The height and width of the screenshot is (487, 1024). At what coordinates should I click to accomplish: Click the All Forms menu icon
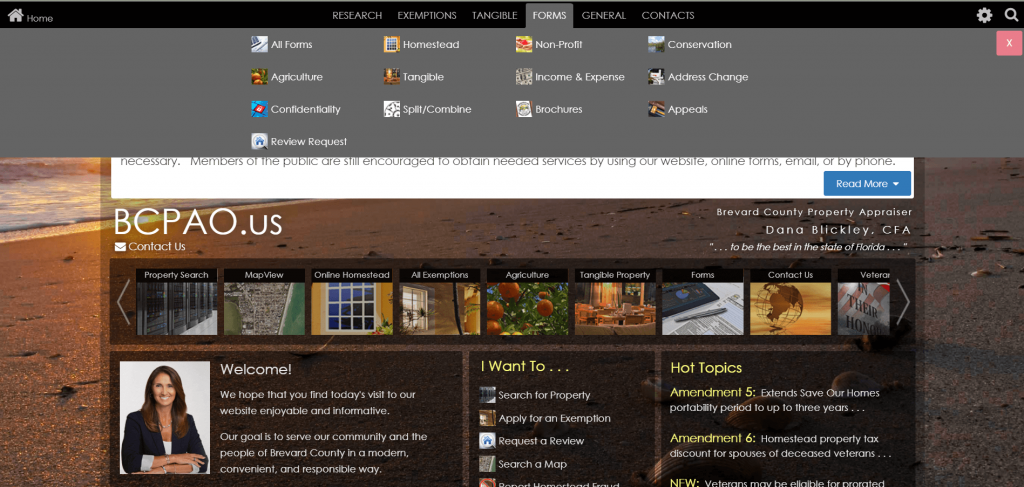pos(259,44)
